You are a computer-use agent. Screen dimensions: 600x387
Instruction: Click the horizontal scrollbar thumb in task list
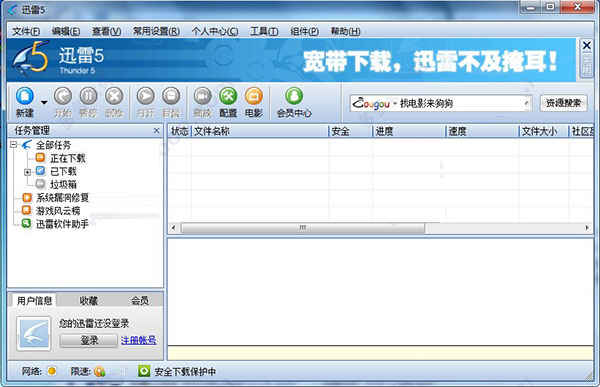[x=303, y=228]
